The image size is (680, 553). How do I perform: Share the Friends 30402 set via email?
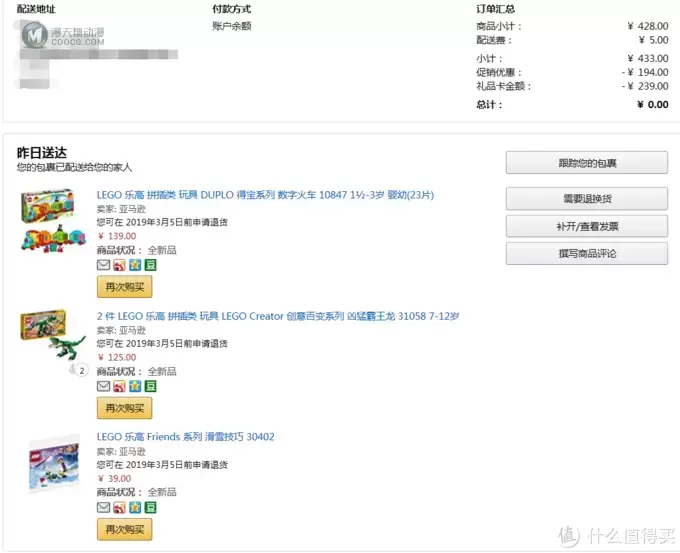click(103, 507)
